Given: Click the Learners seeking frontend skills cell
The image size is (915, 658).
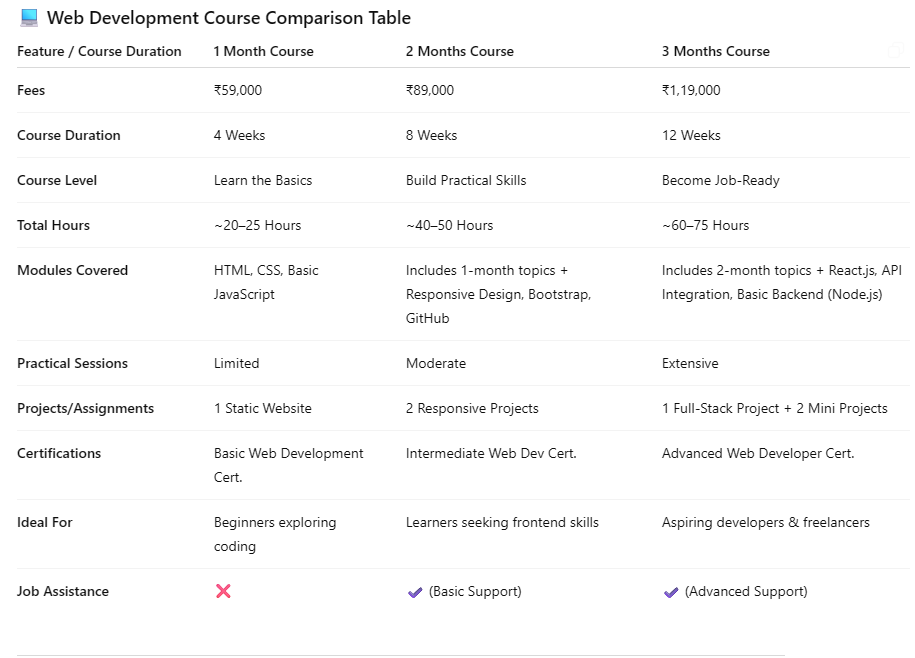Looking at the screenshot, I should click(x=502, y=522).
